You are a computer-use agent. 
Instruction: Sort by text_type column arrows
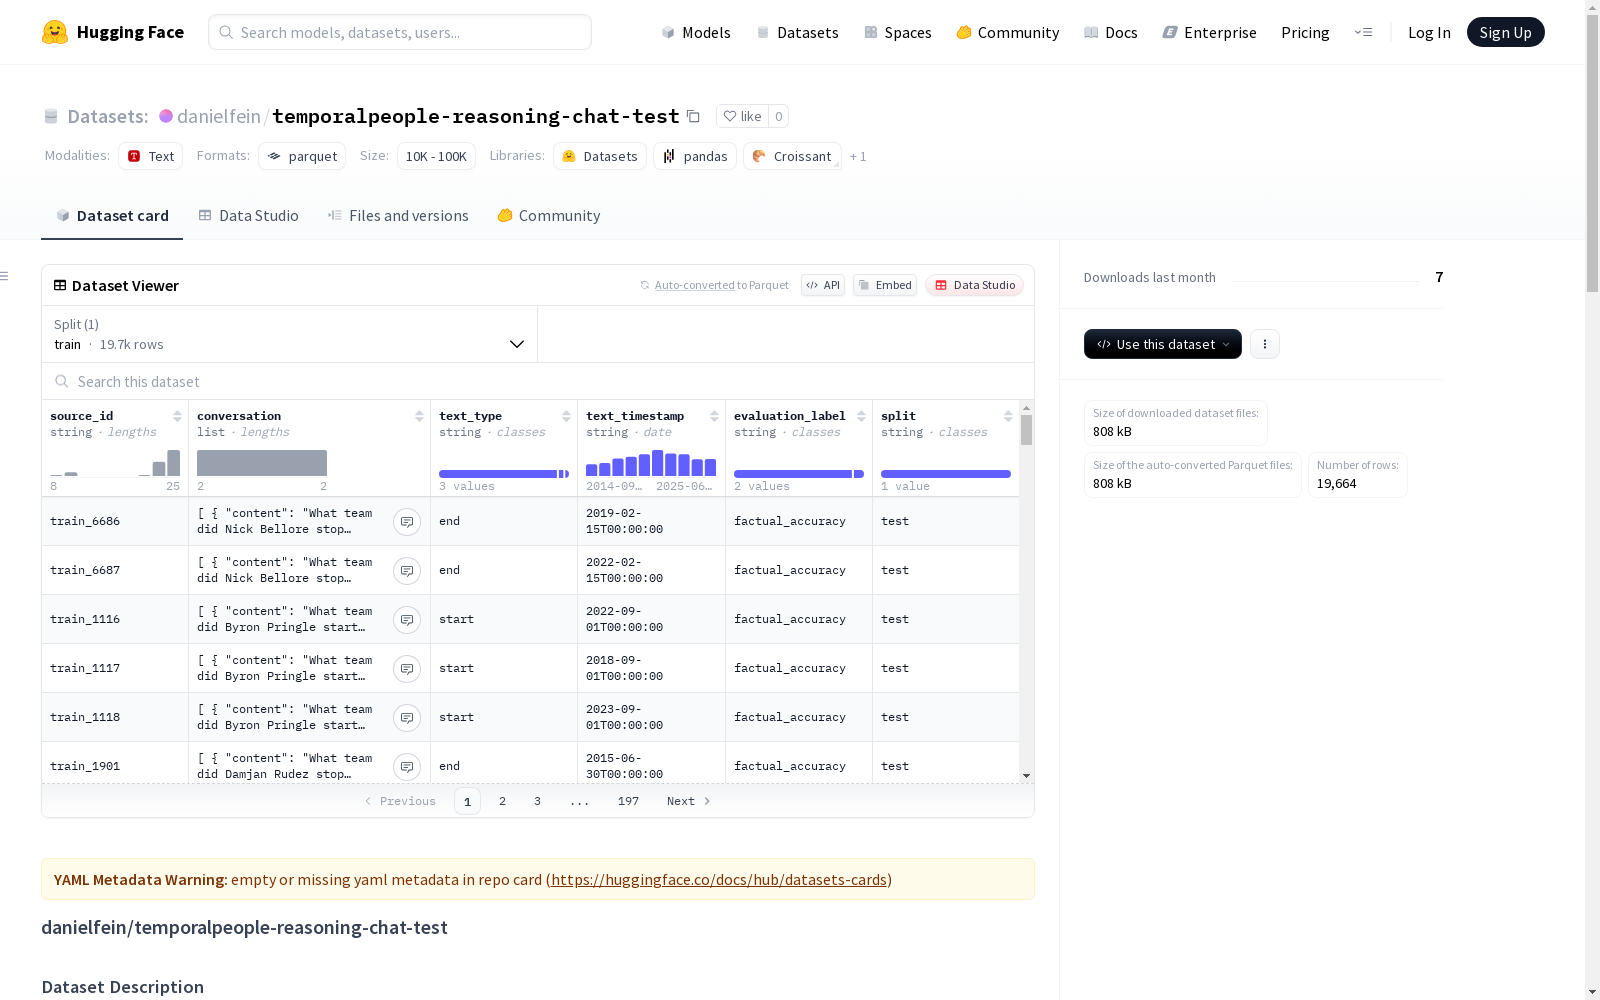[x=566, y=416]
